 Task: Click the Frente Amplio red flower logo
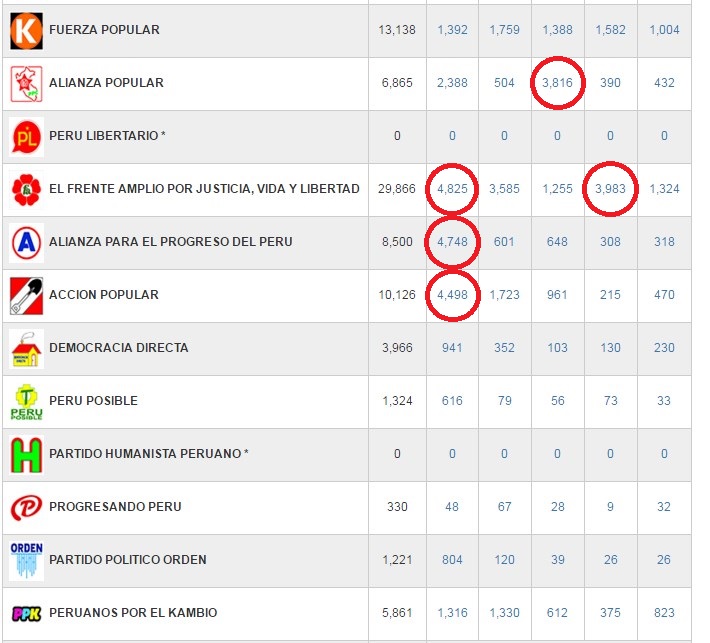pos(26,189)
